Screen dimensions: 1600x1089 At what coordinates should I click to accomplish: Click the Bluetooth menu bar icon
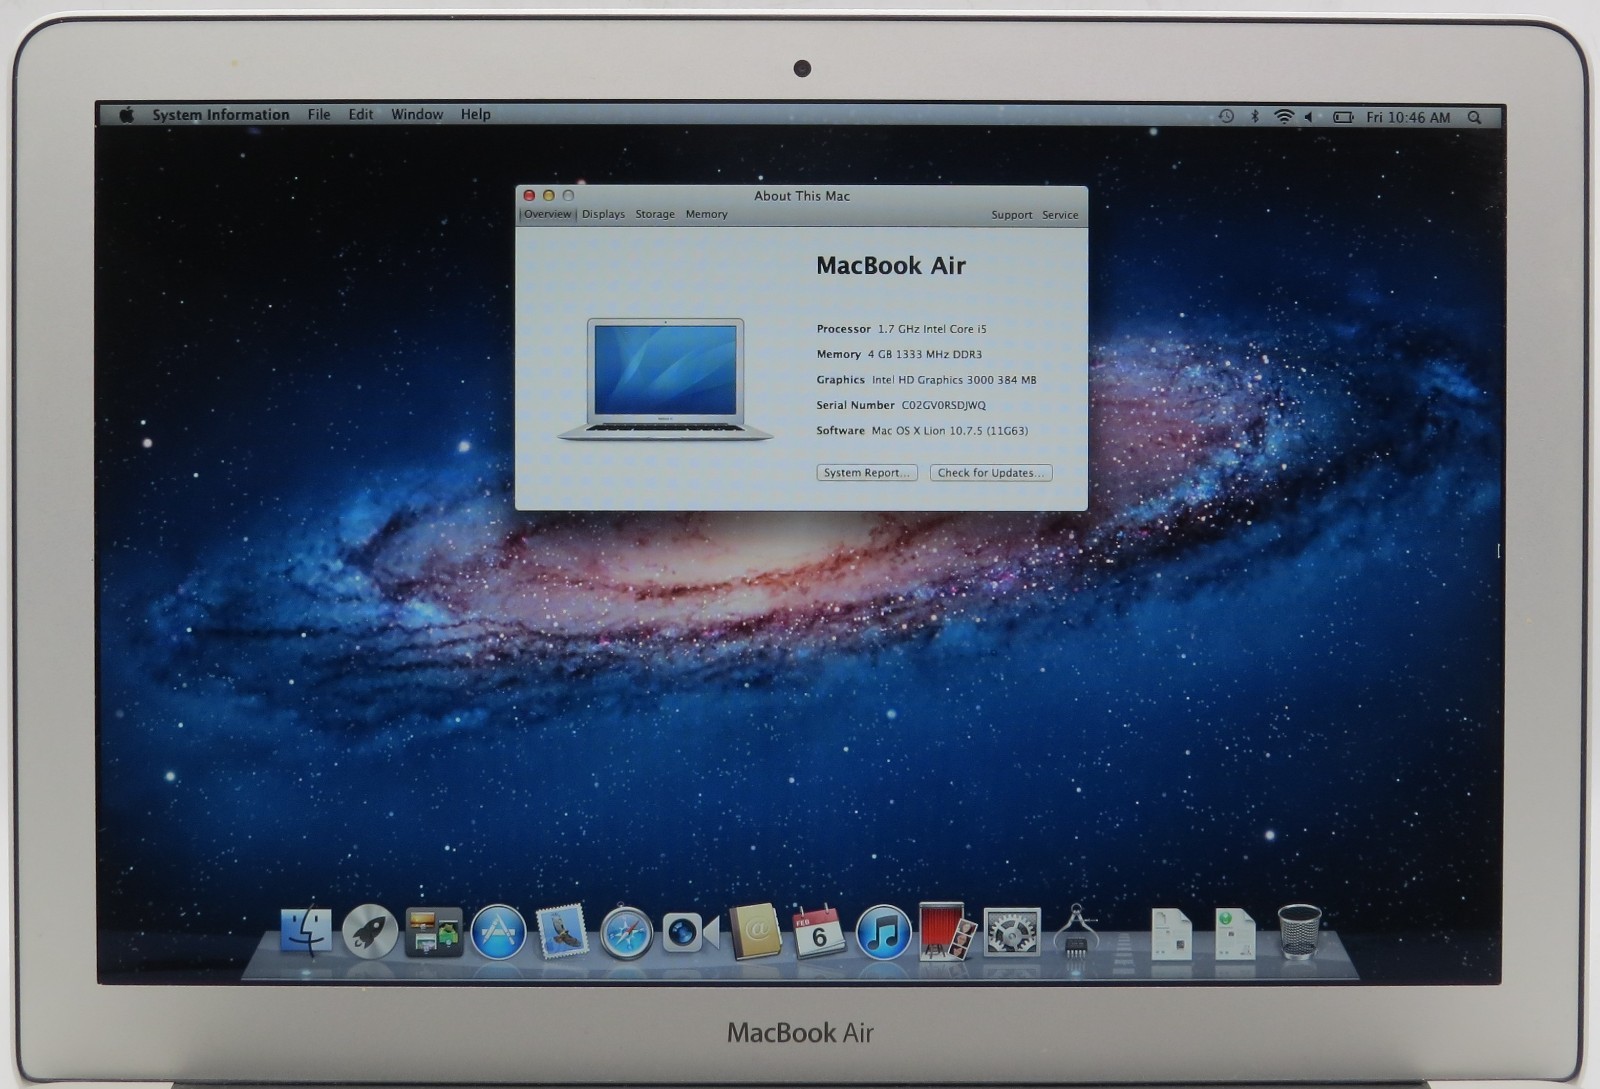click(x=1255, y=117)
